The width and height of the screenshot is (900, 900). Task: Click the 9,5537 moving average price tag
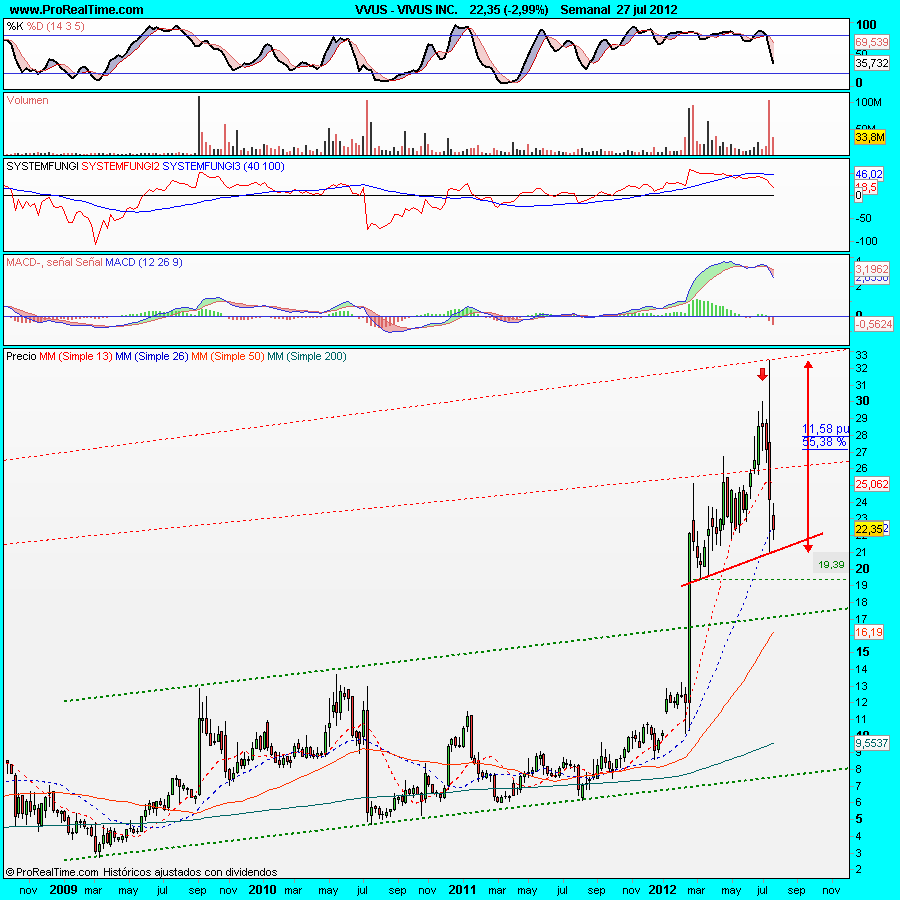point(872,743)
